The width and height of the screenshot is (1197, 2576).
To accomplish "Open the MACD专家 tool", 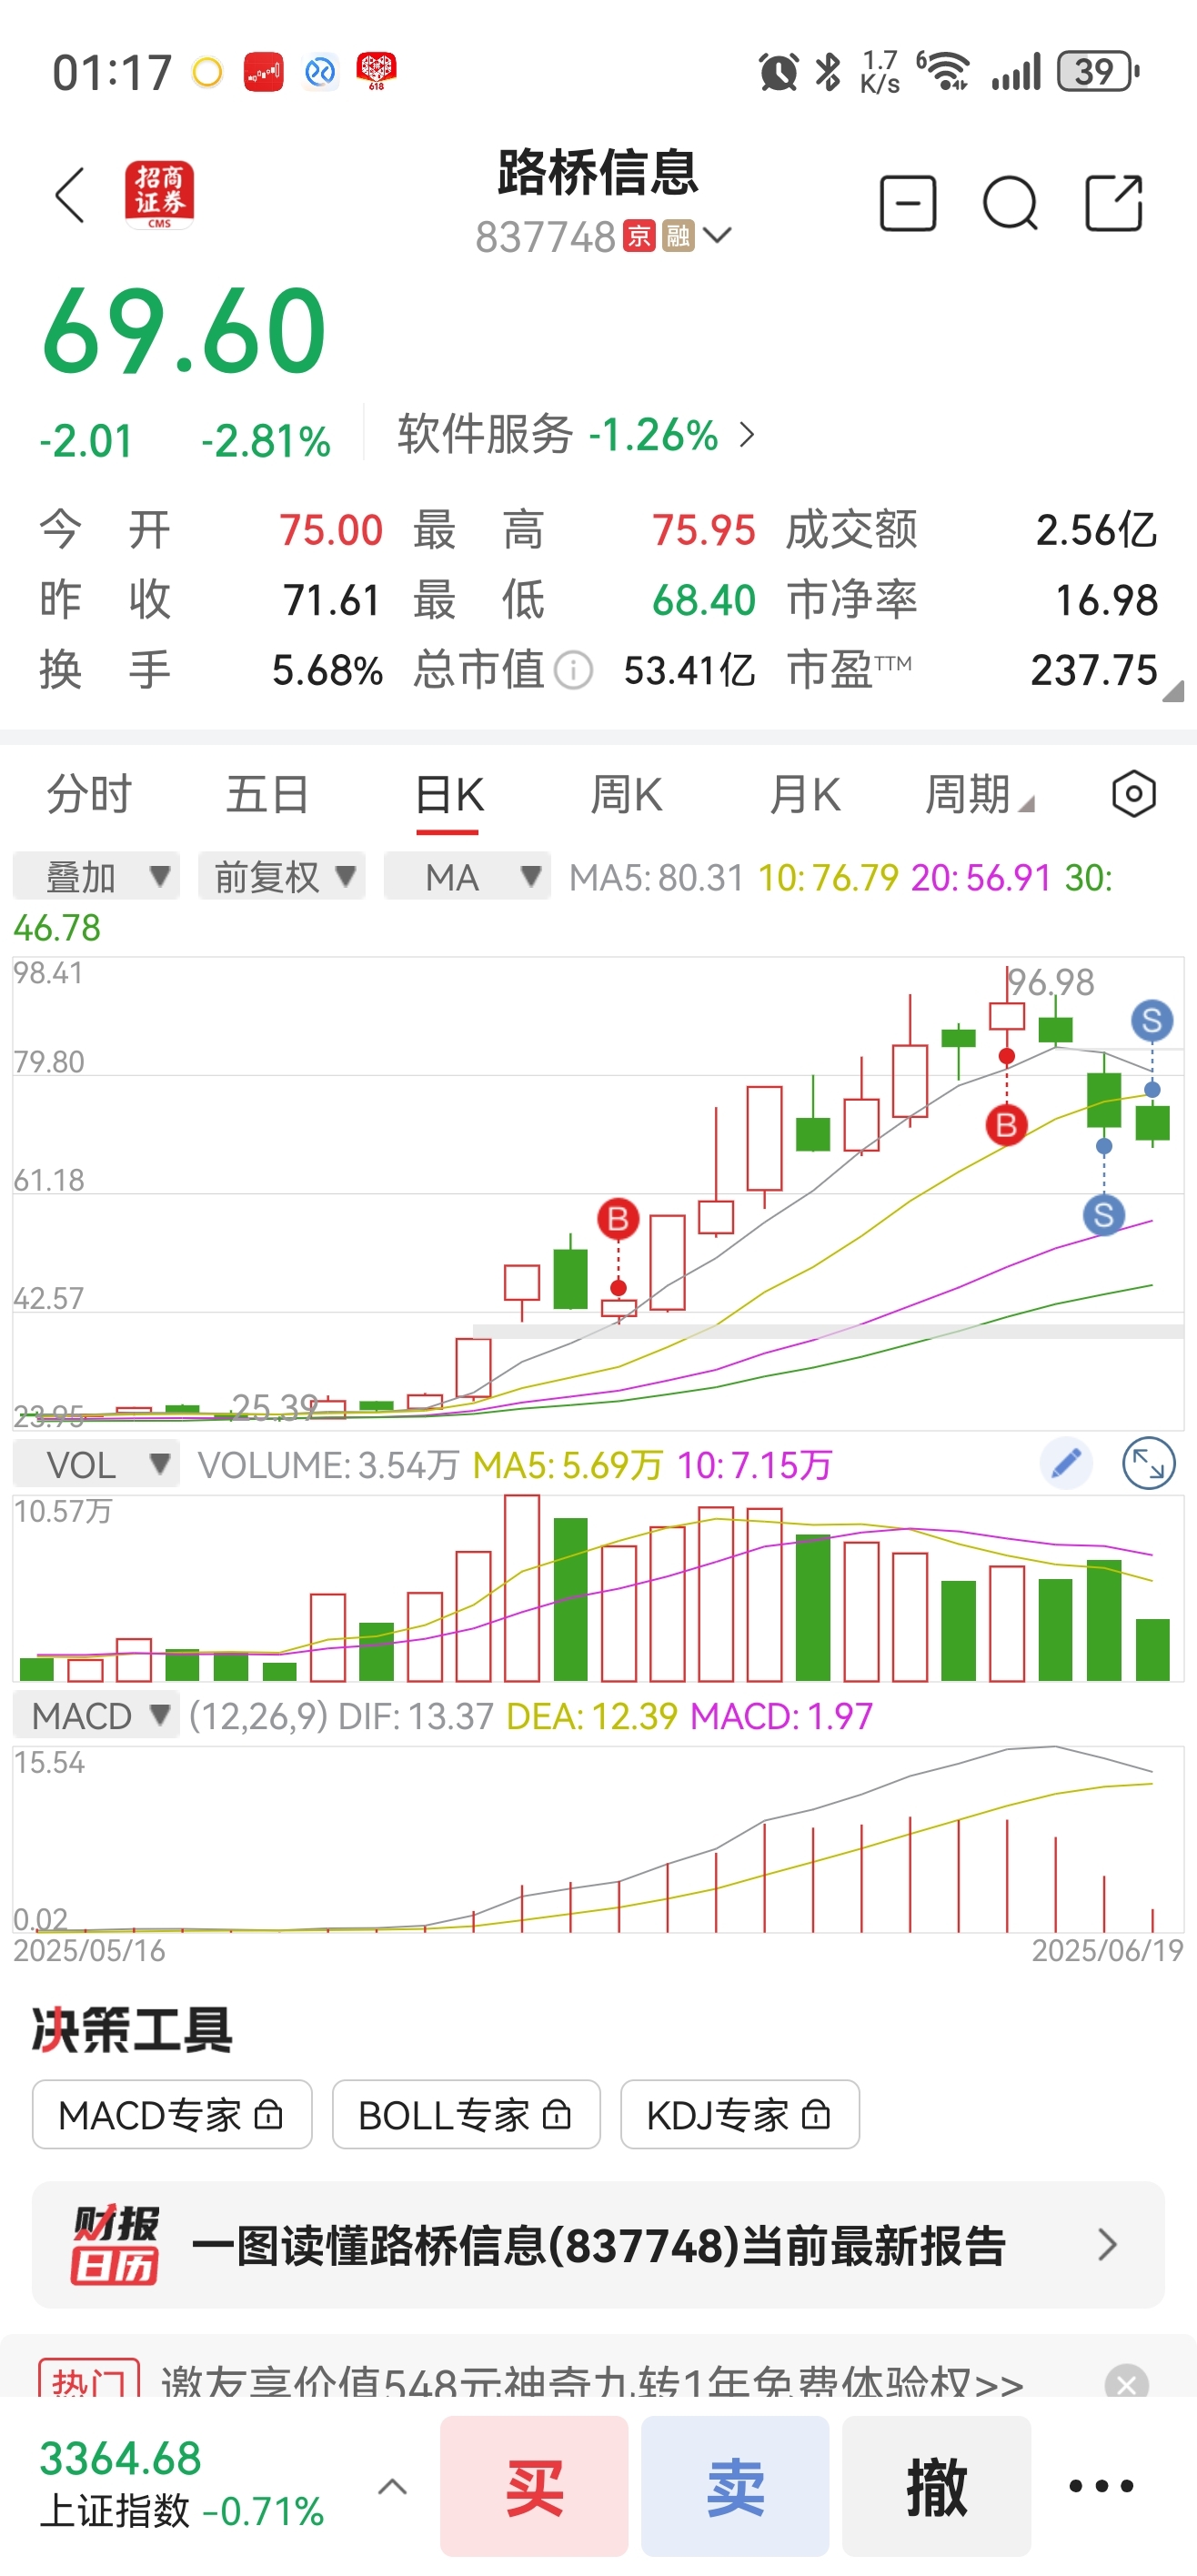I will tap(172, 2115).
